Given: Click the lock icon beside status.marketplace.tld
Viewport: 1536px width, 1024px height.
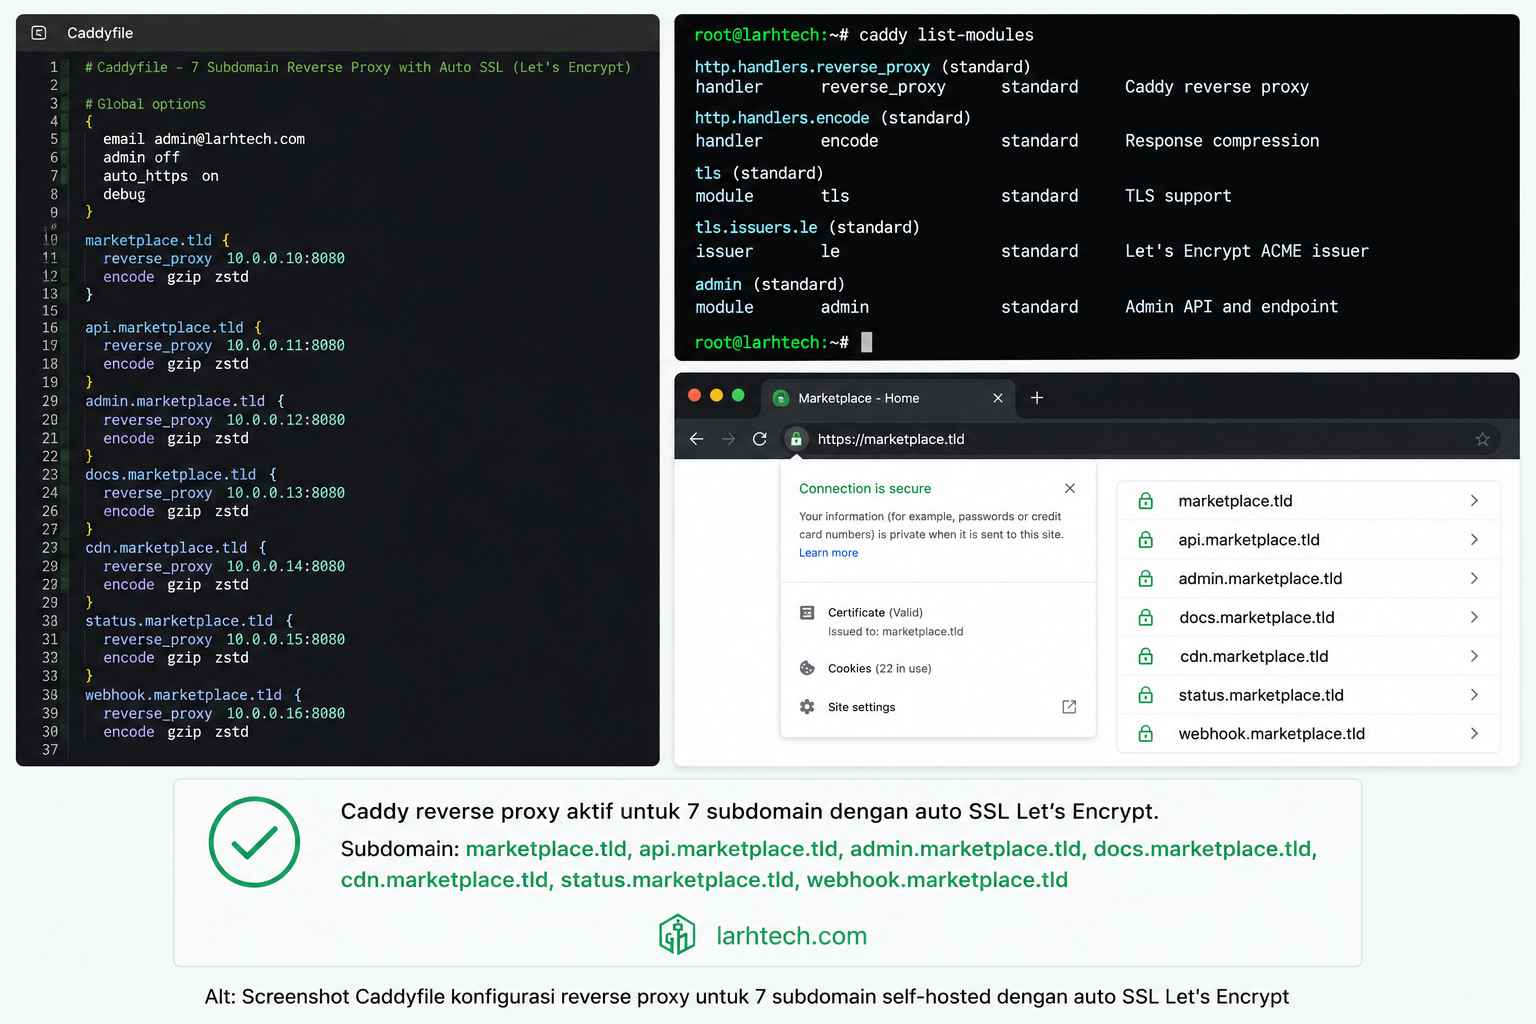Looking at the screenshot, I should click(x=1146, y=695).
